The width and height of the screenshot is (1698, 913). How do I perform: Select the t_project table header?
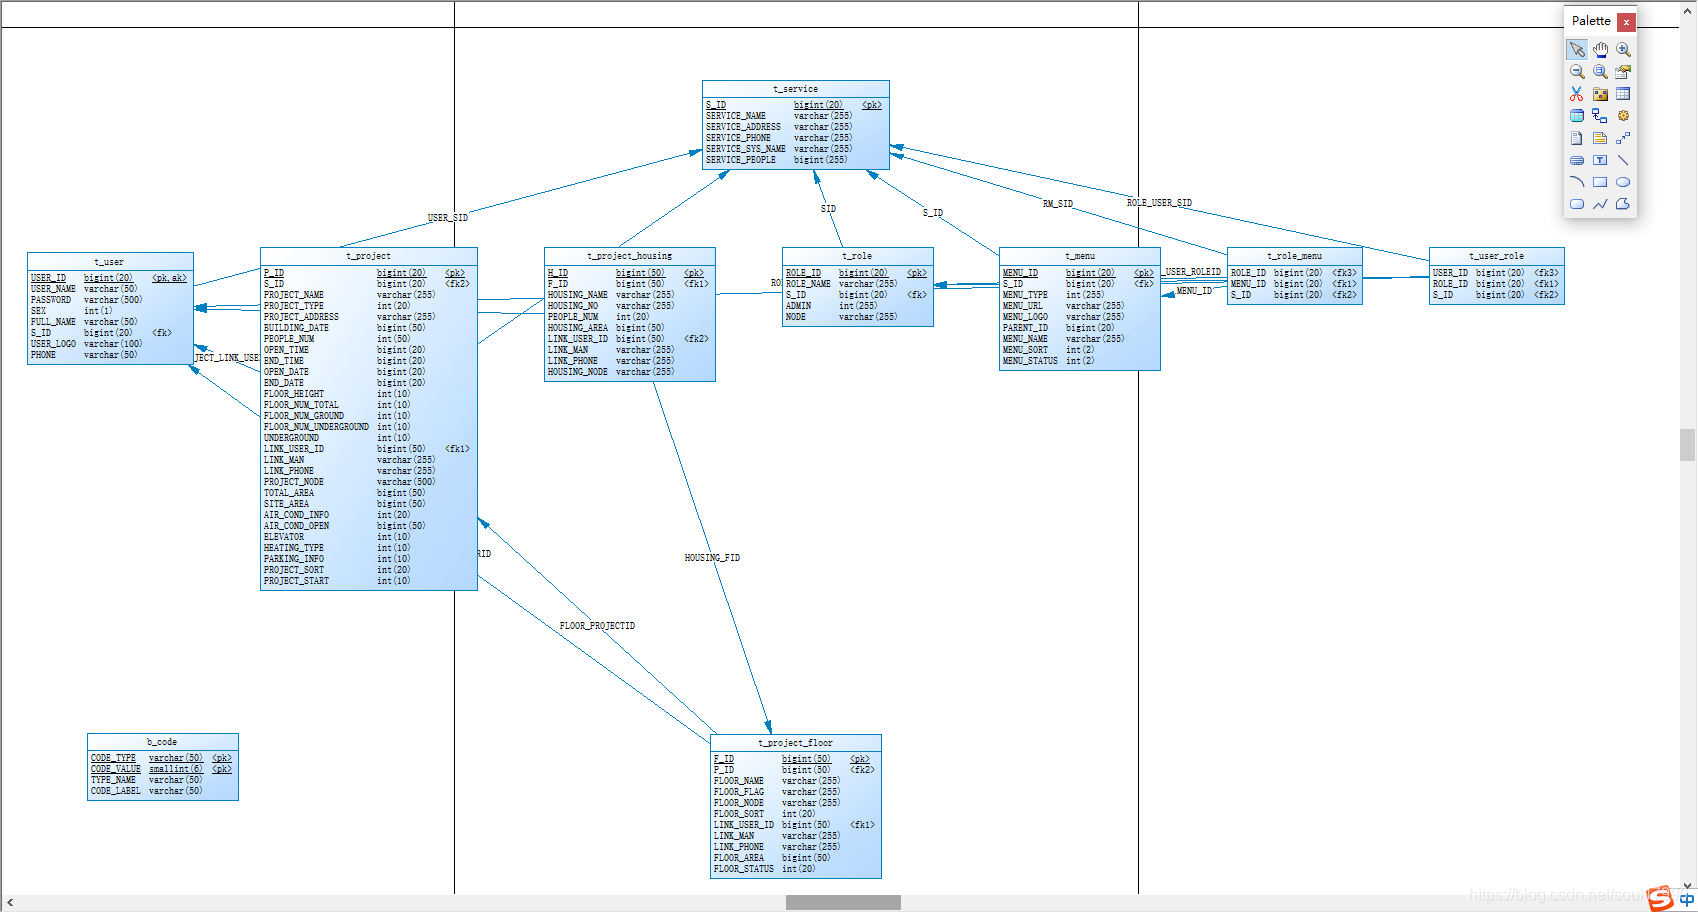point(369,256)
